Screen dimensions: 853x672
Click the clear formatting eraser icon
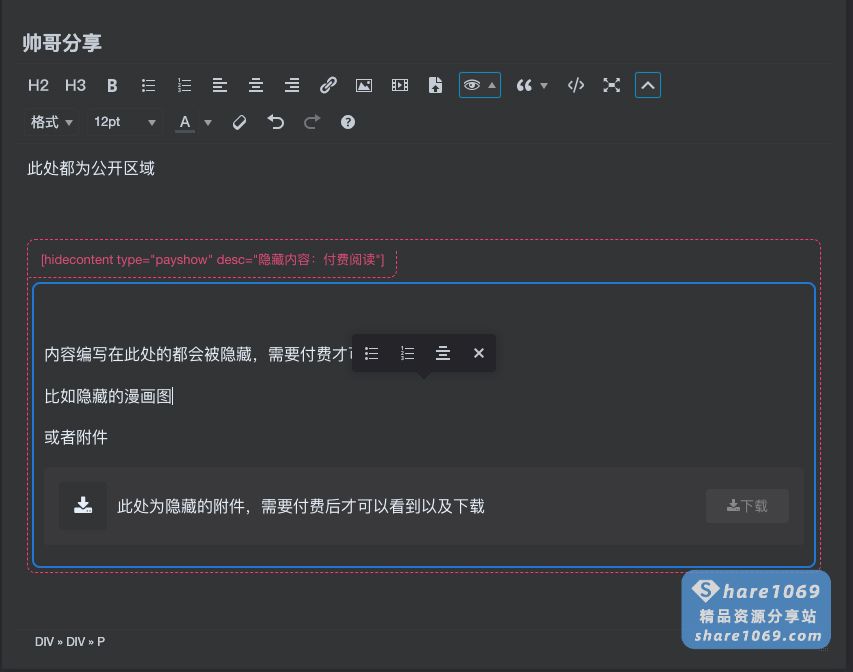[240, 122]
